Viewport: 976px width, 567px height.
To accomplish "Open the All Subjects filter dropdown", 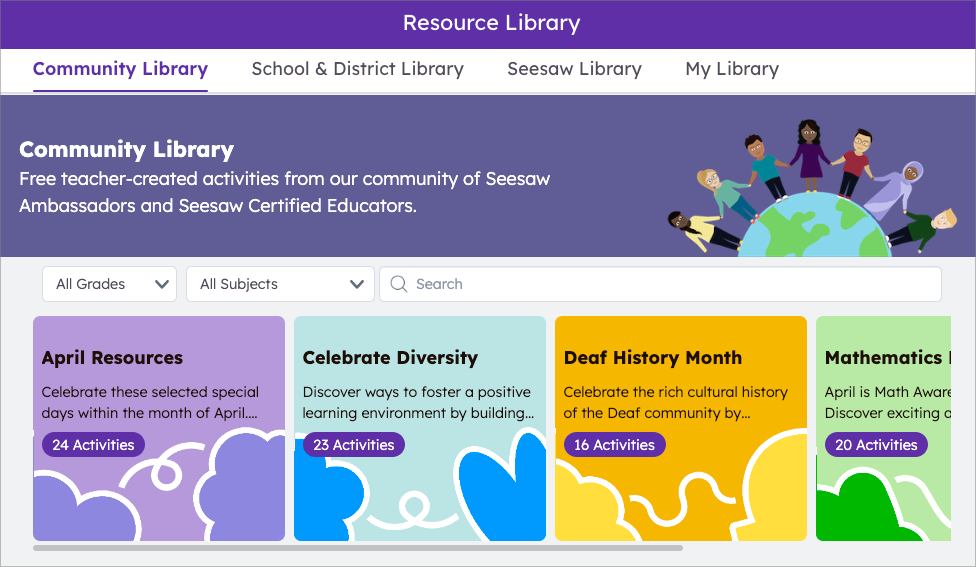I will (280, 284).
